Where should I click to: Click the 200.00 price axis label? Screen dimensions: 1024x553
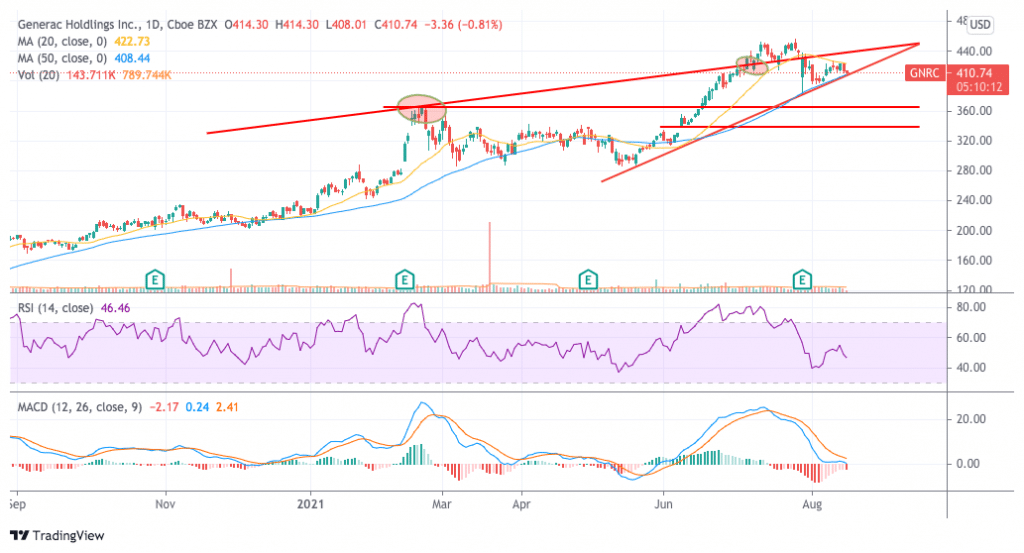[x=974, y=230]
